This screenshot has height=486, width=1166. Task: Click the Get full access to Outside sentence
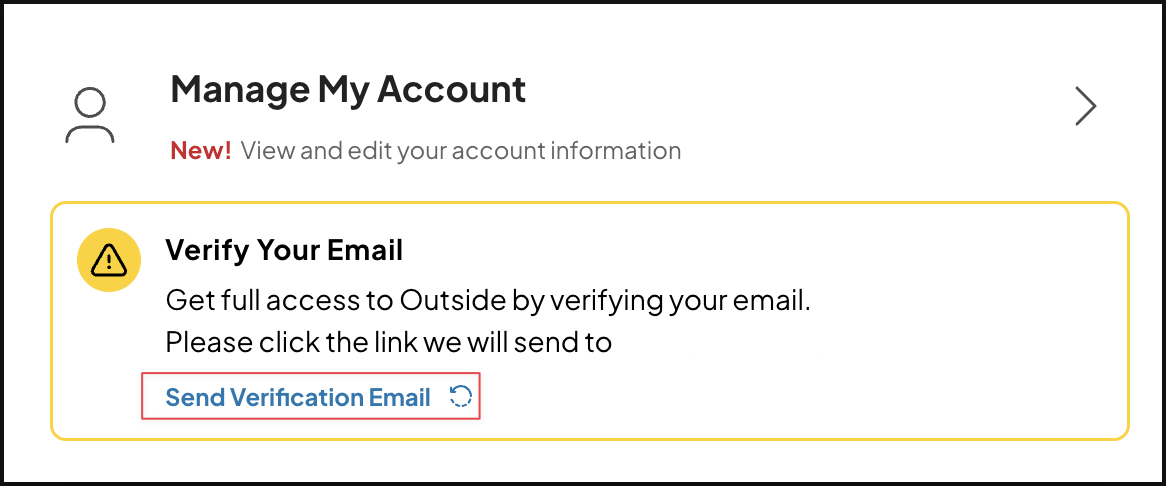[487, 302]
